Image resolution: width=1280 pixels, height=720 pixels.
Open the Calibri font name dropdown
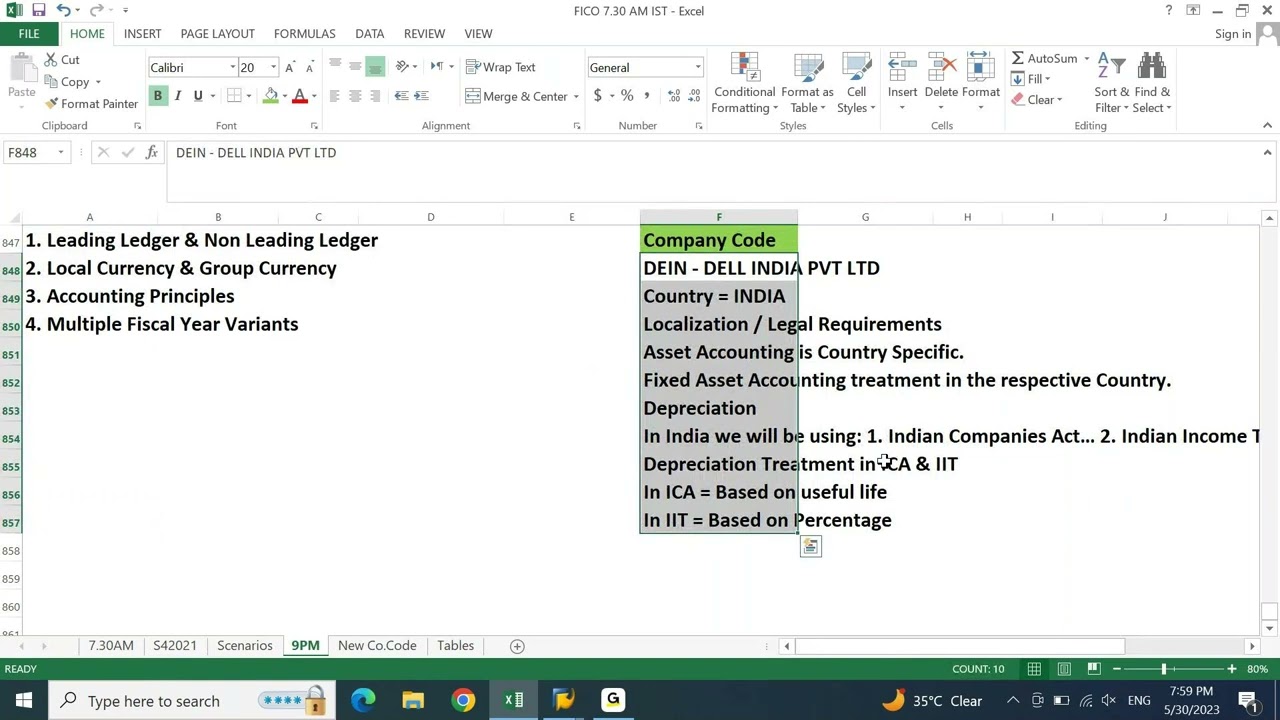coord(233,67)
